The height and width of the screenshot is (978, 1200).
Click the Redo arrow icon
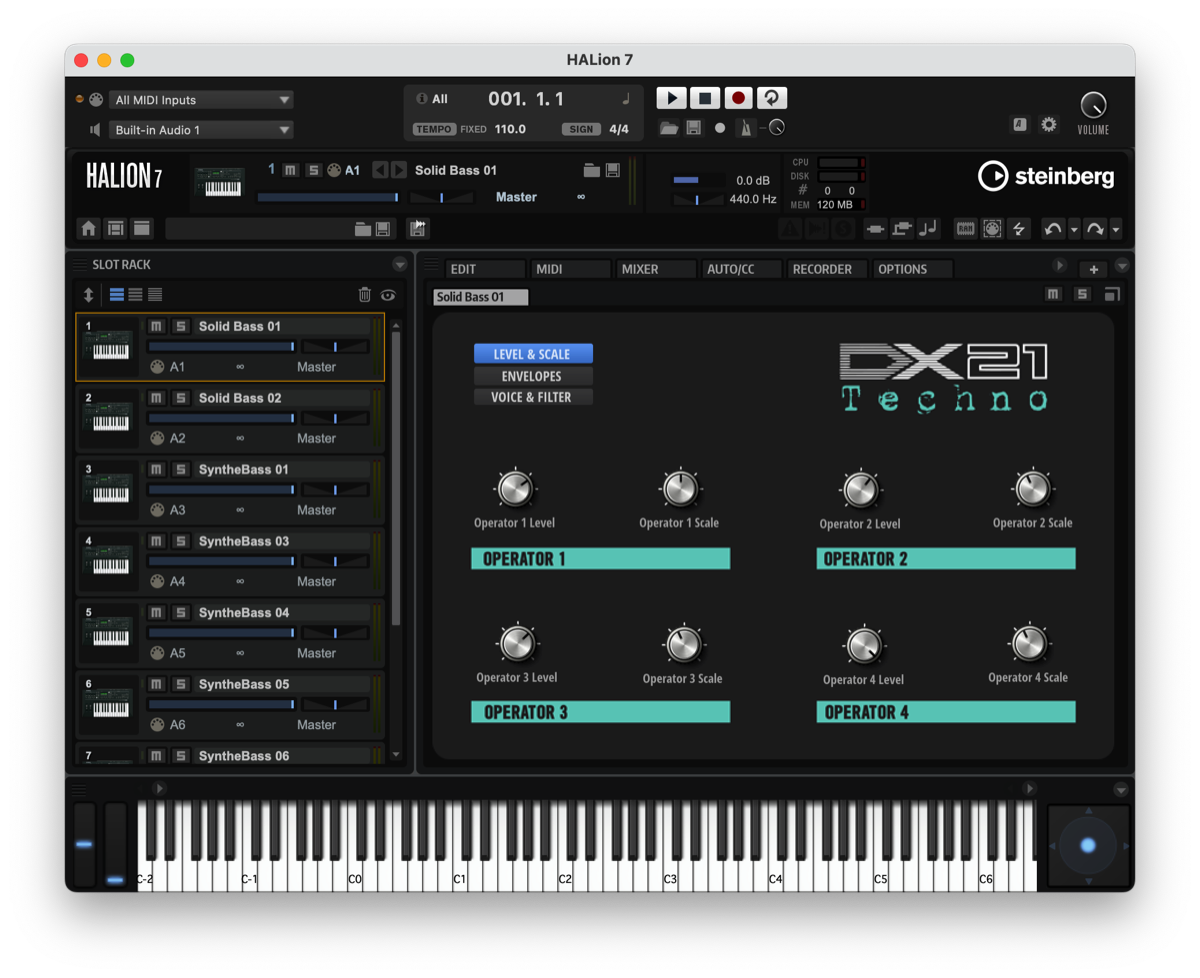(x=1095, y=229)
